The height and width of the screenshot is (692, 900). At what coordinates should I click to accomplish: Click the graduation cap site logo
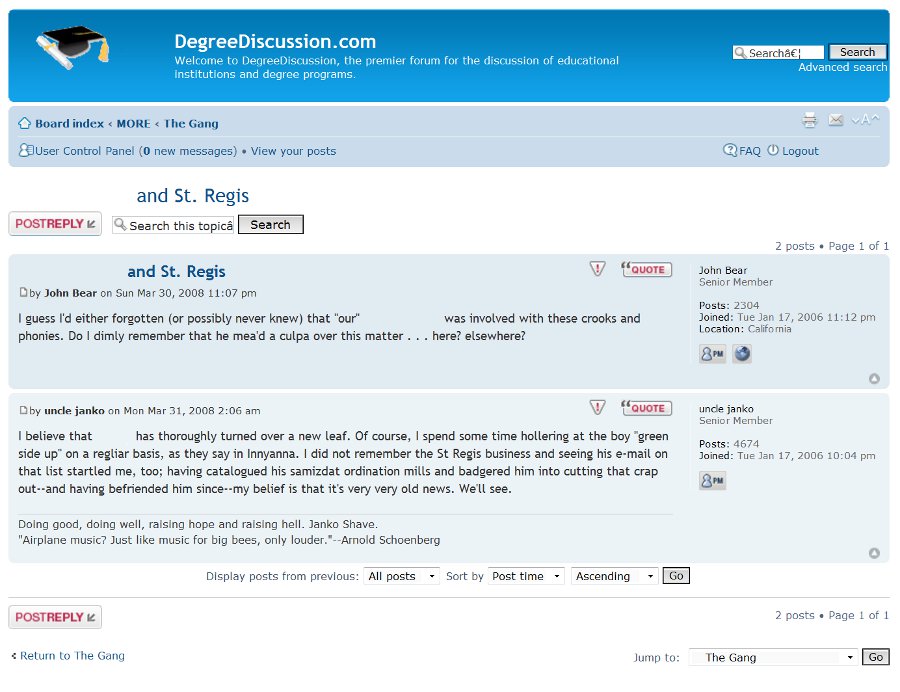pos(73,47)
